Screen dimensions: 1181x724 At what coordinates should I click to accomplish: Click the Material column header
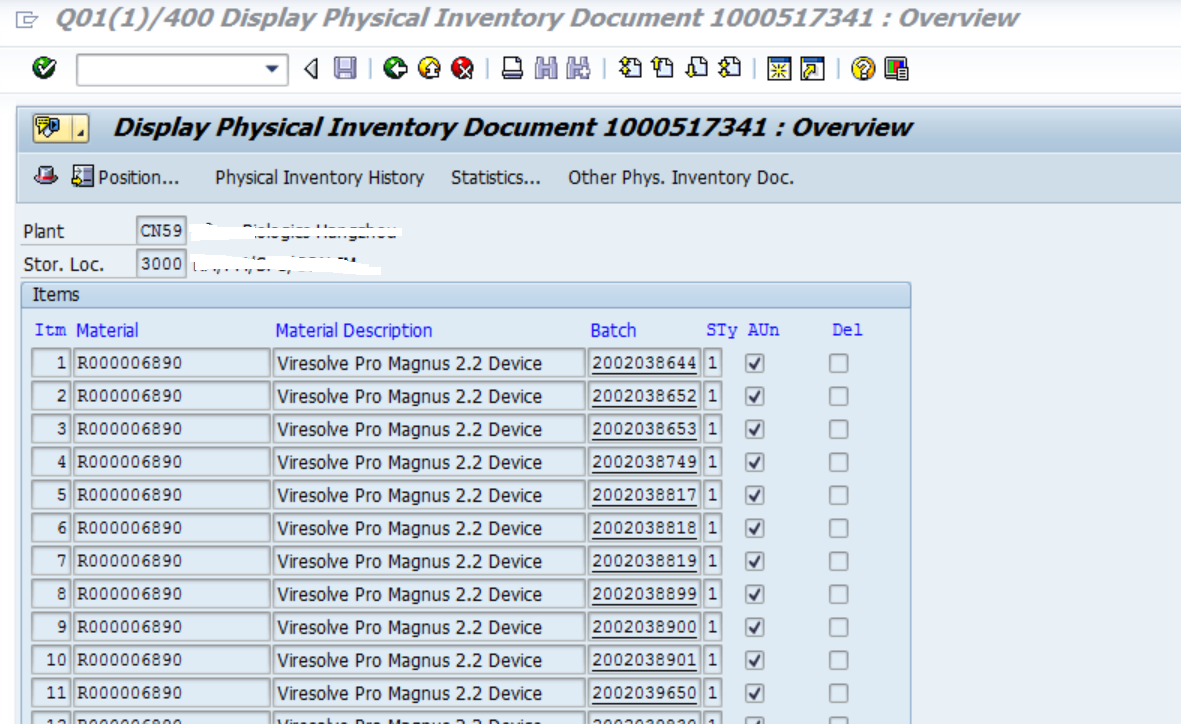tap(107, 330)
